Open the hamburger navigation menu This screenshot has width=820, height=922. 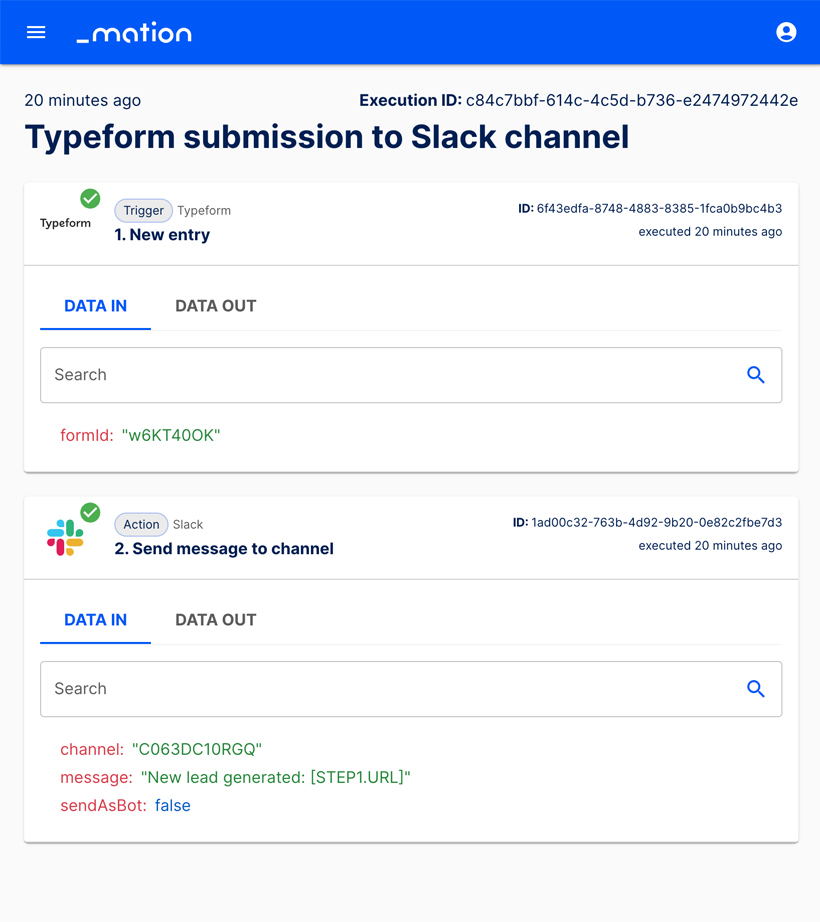point(36,32)
